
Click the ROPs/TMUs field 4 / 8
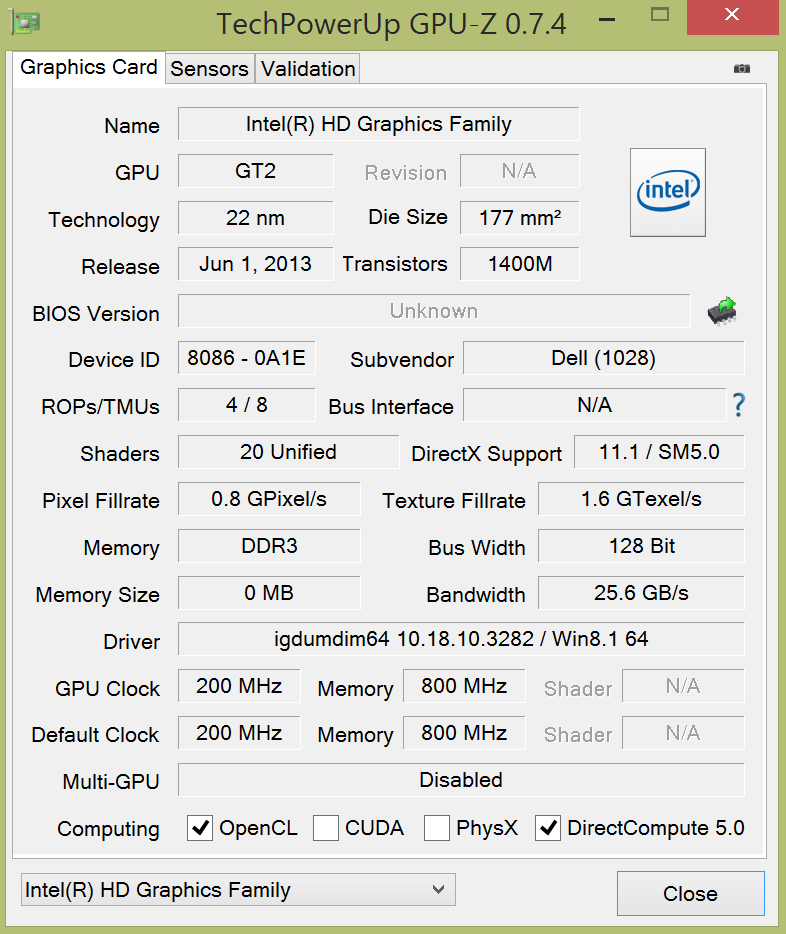tap(247, 405)
